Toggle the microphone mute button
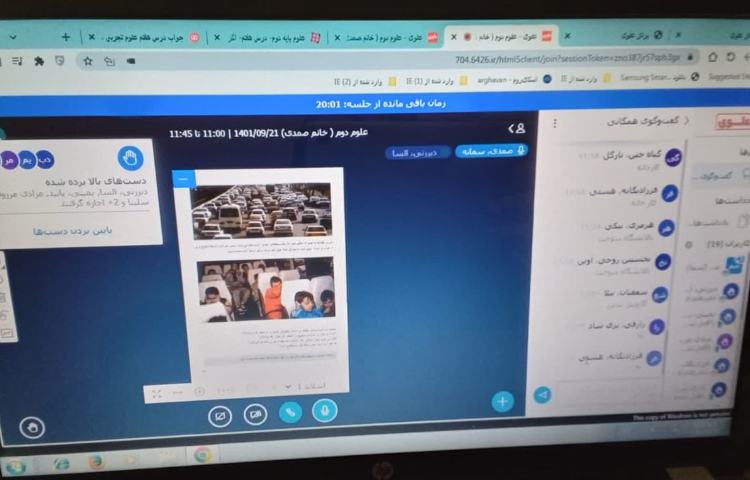Screen dimensions: 750x480 tap(325, 411)
